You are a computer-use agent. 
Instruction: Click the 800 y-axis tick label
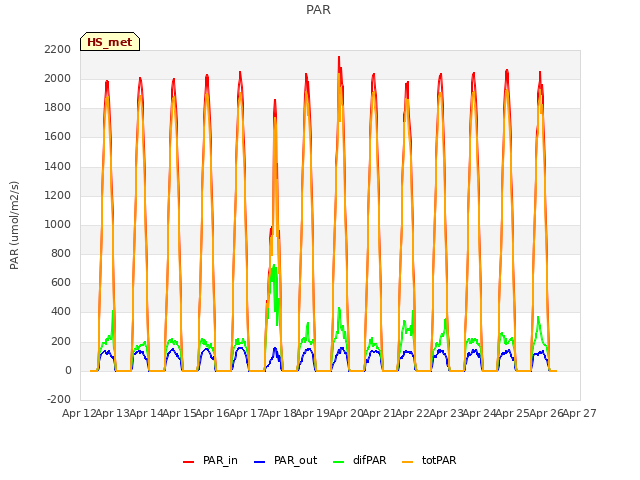pyautogui.click(x=61, y=253)
